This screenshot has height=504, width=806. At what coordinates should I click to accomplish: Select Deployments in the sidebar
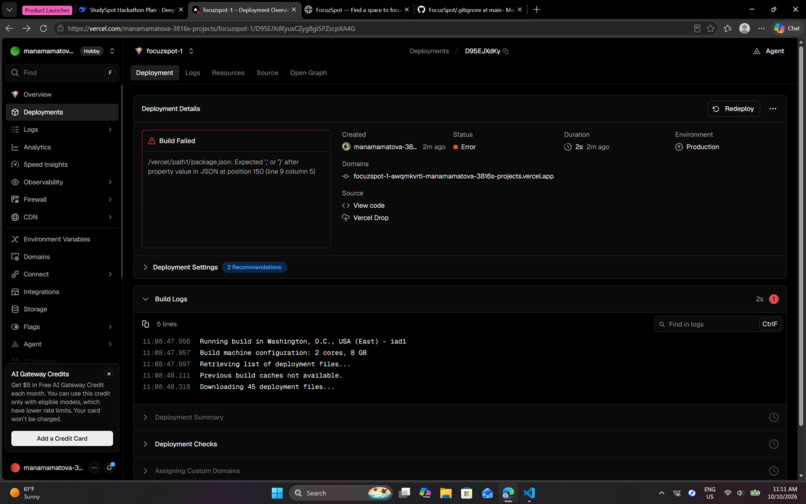click(x=62, y=112)
